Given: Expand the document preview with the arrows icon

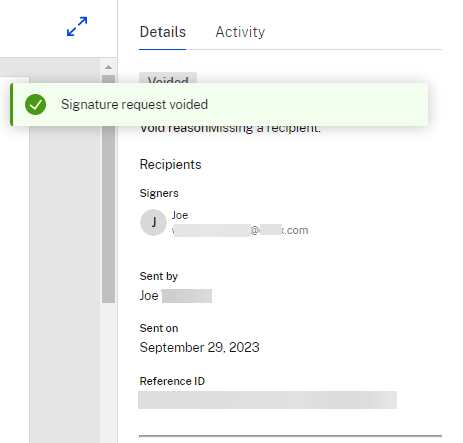Looking at the screenshot, I should click(77, 27).
